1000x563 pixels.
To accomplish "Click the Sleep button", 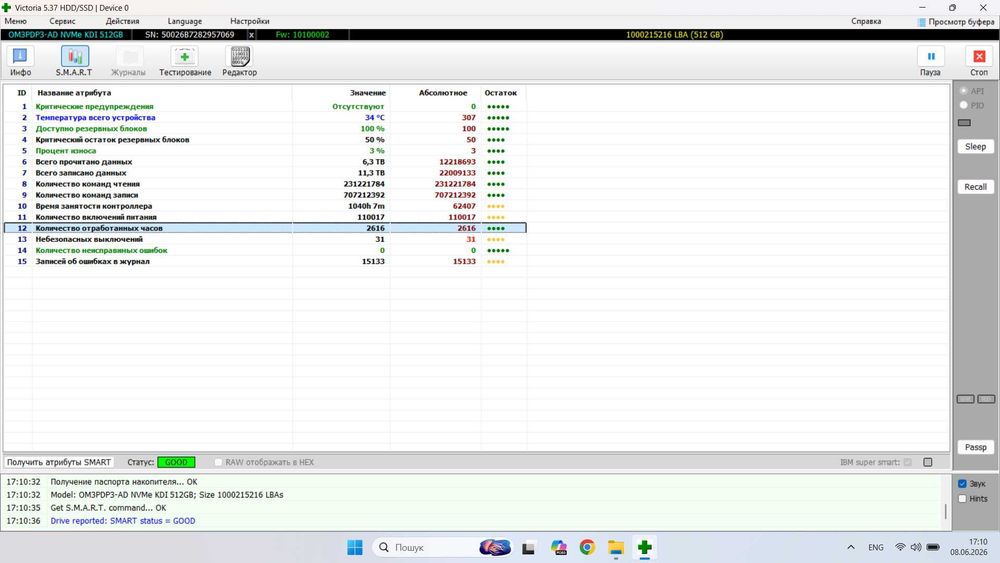I will pos(975,147).
